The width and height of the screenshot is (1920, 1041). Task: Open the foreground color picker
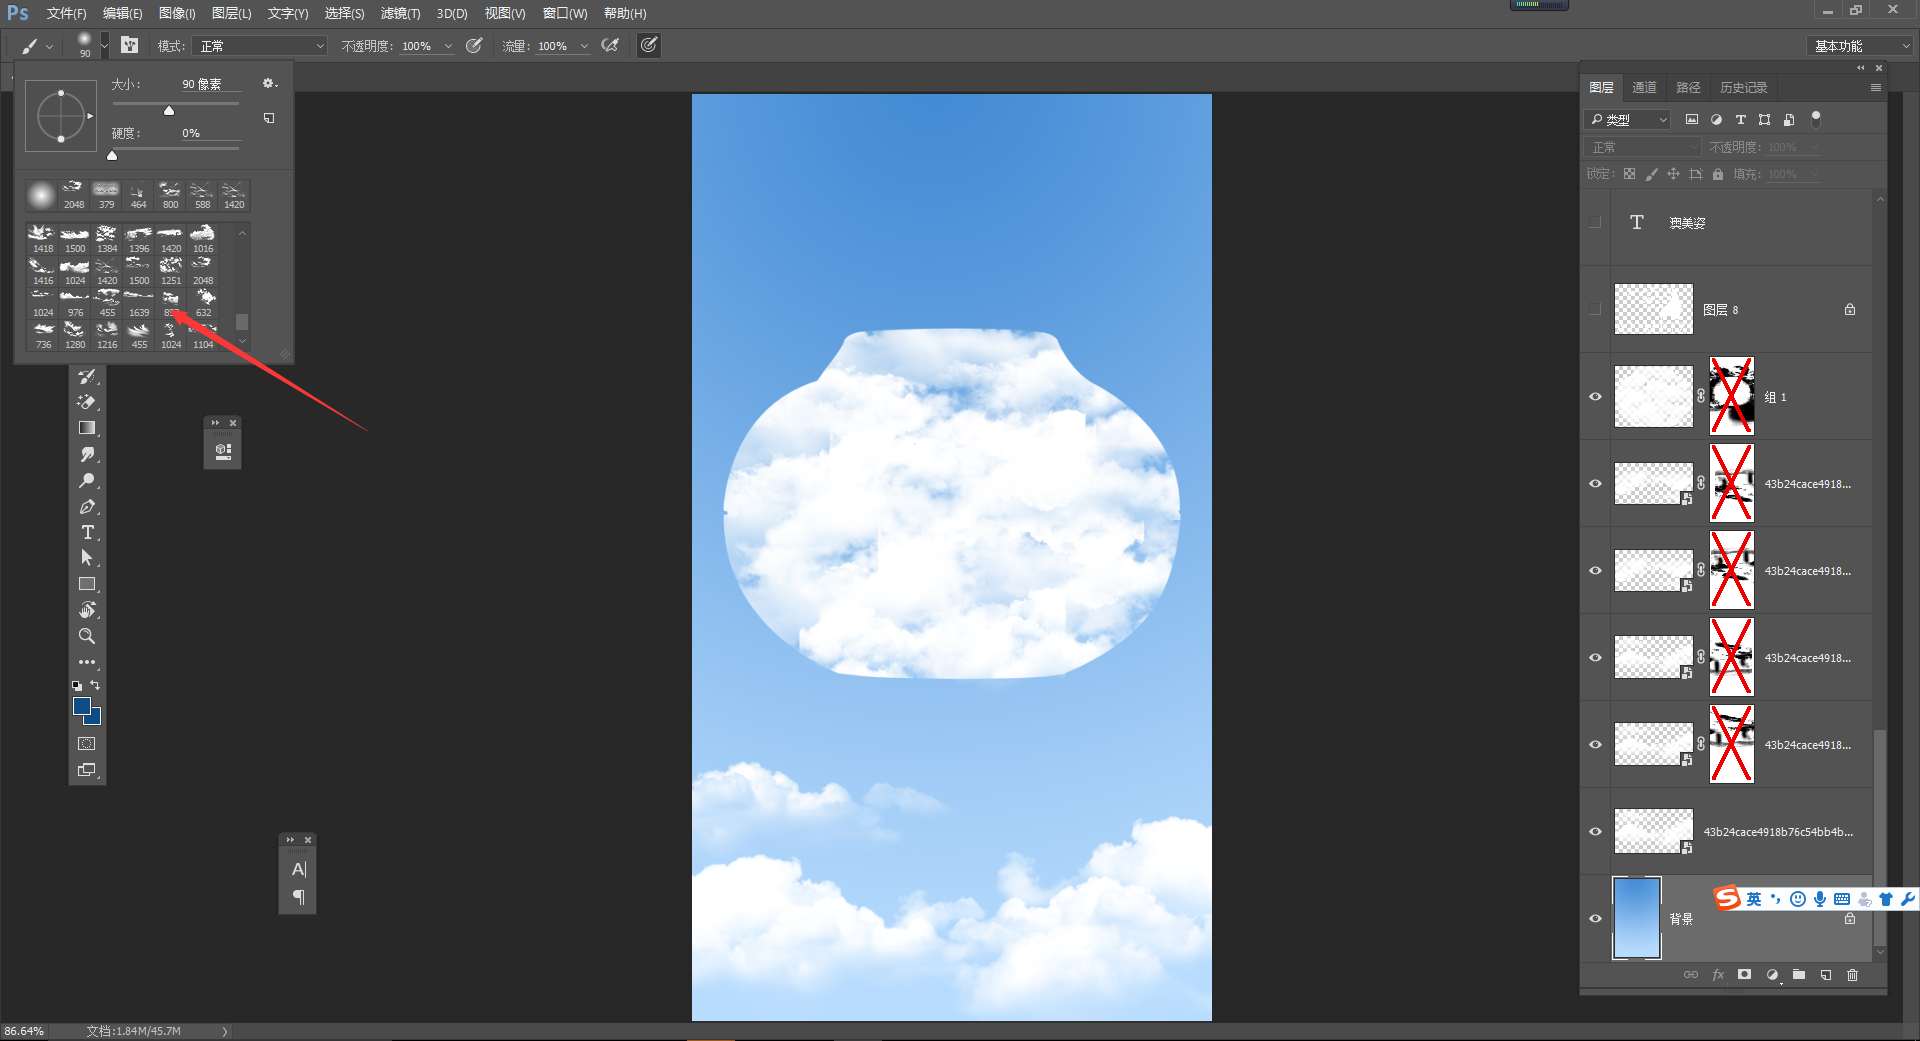[x=82, y=706]
